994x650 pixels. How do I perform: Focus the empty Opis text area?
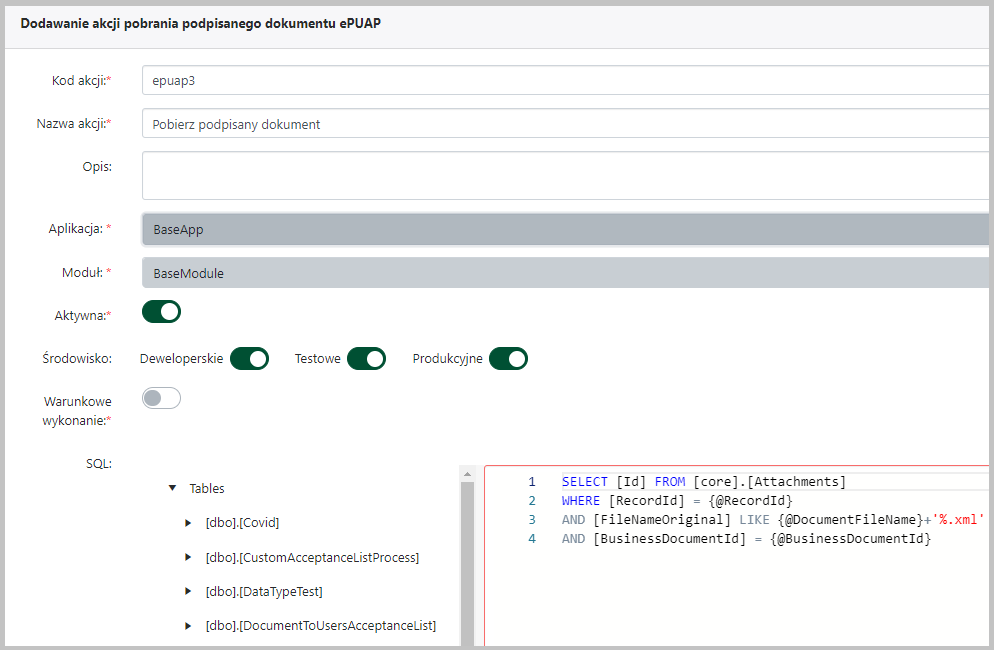[565, 176]
